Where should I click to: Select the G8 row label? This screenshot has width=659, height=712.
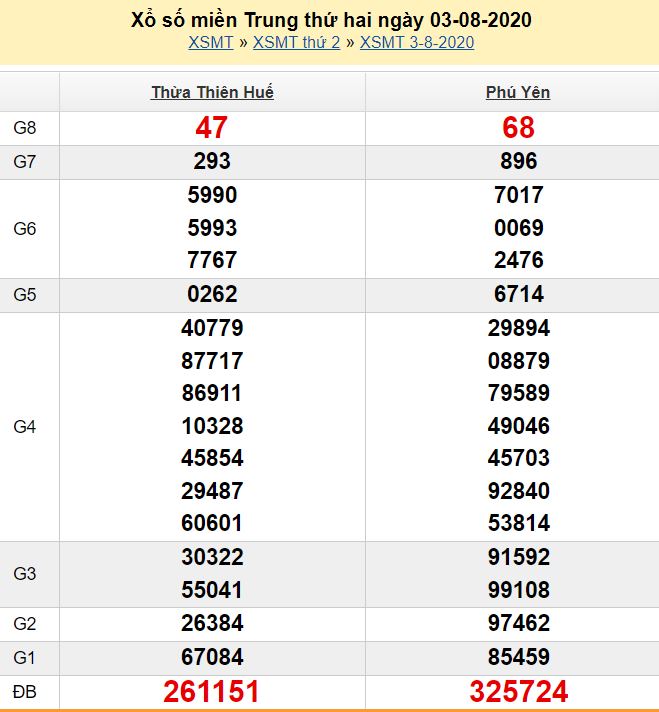[x=25, y=128]
